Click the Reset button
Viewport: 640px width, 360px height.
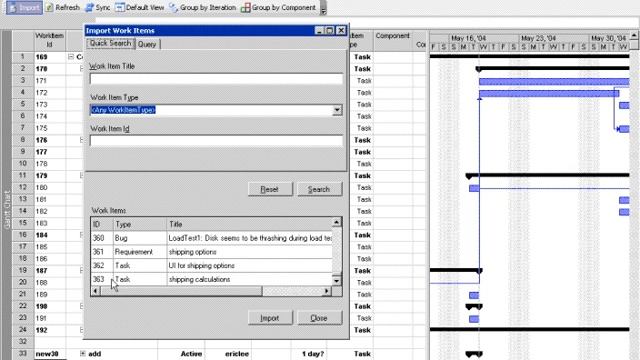pos(270,189)
